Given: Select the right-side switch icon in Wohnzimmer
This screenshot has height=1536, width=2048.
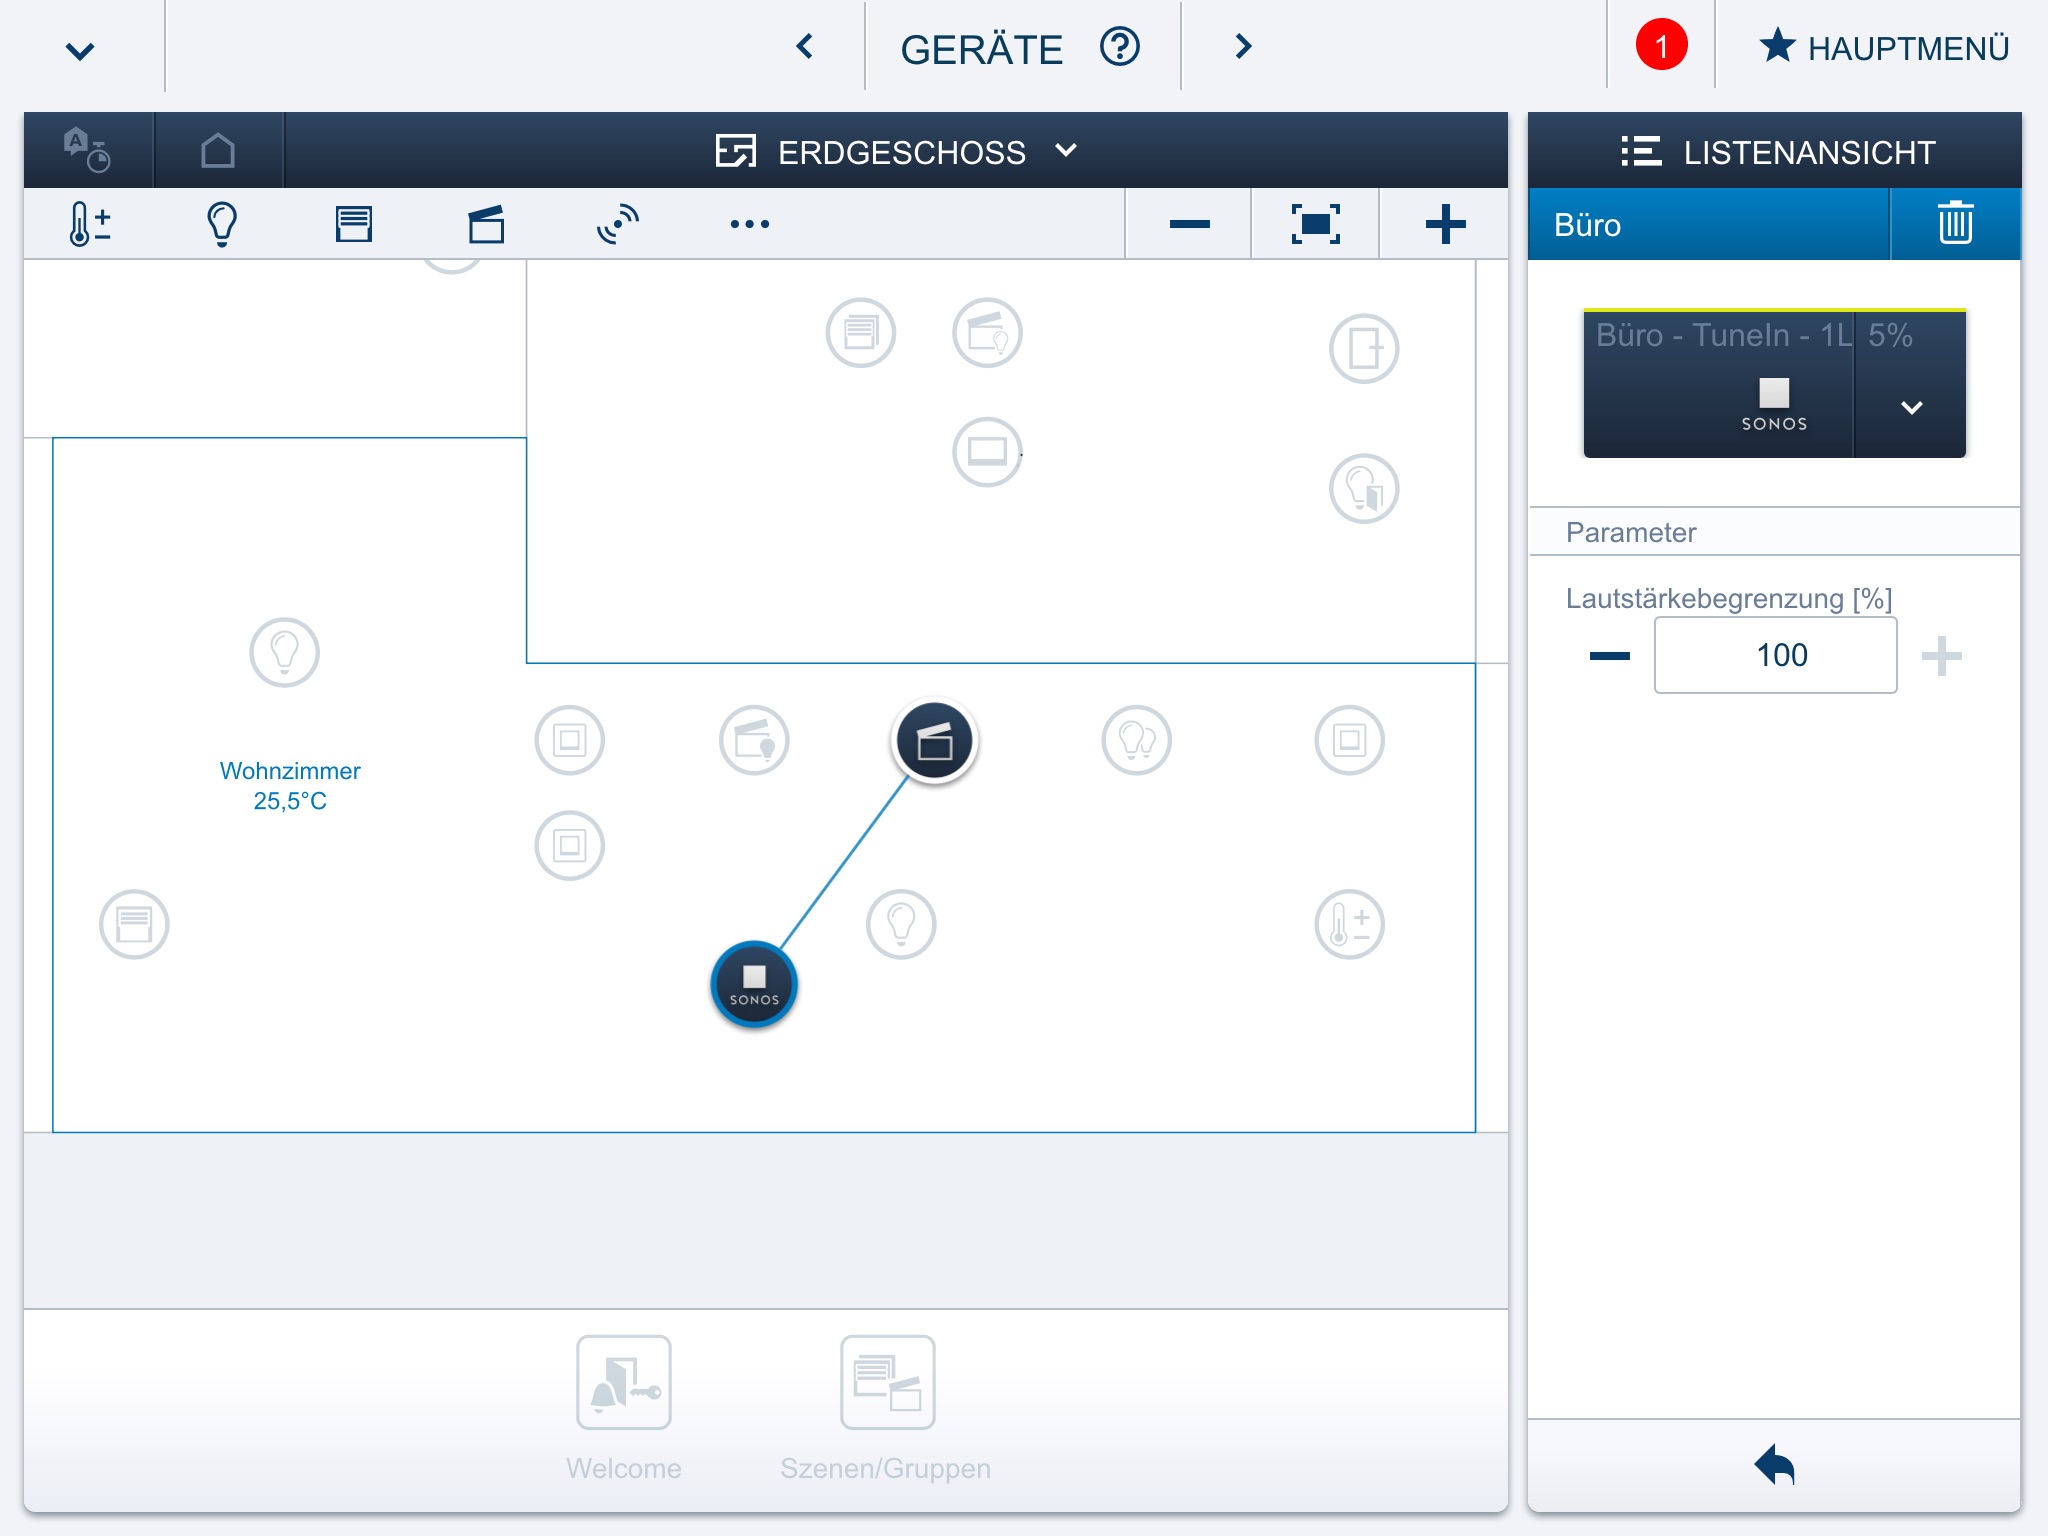Looking at the screenshot, I should pyautogui.click(x=1350, y=741).
